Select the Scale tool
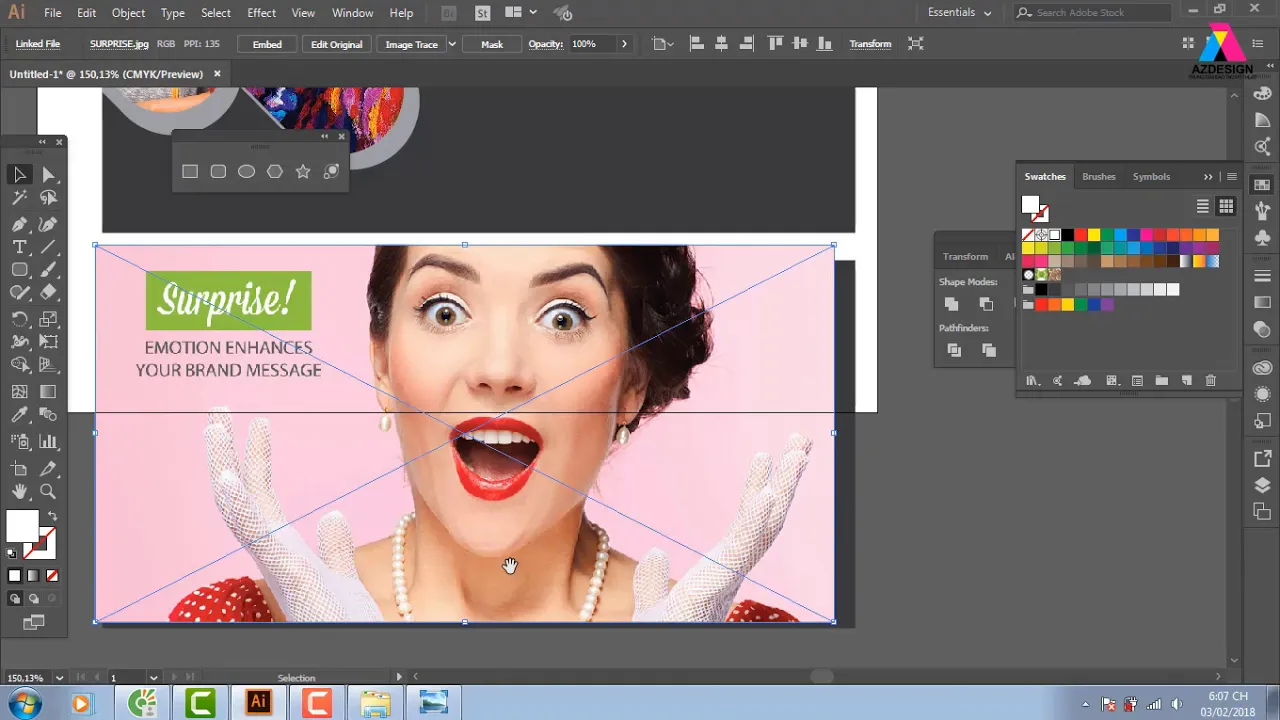Viewport: 1280px width, 720px height. point(48,320)
